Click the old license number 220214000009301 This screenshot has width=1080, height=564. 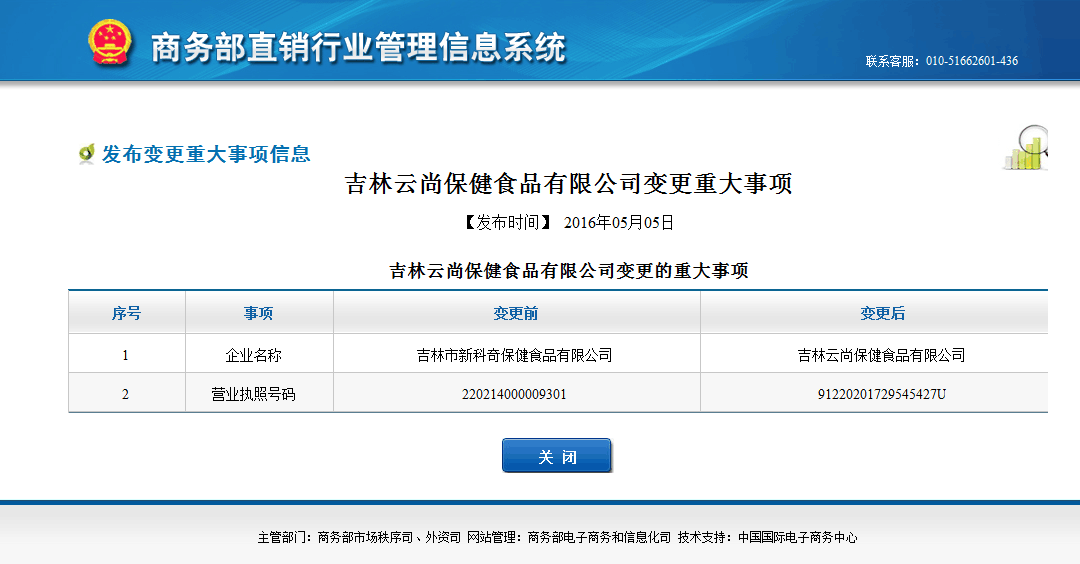(514, 394)
